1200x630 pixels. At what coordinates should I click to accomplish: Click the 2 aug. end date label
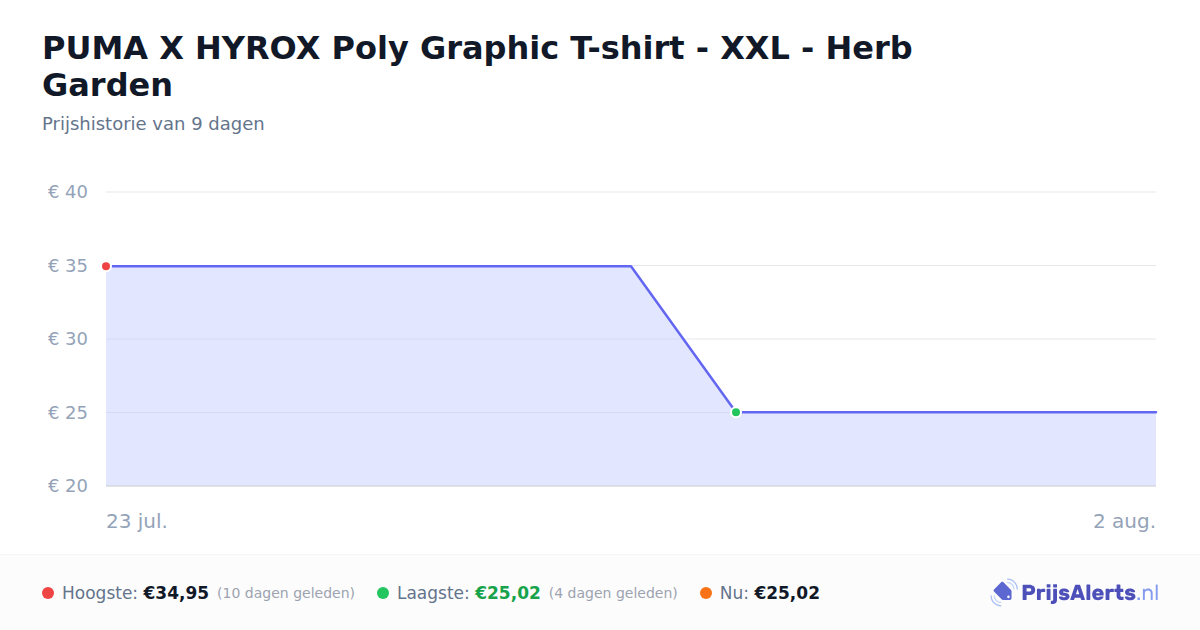[1124, 522]
